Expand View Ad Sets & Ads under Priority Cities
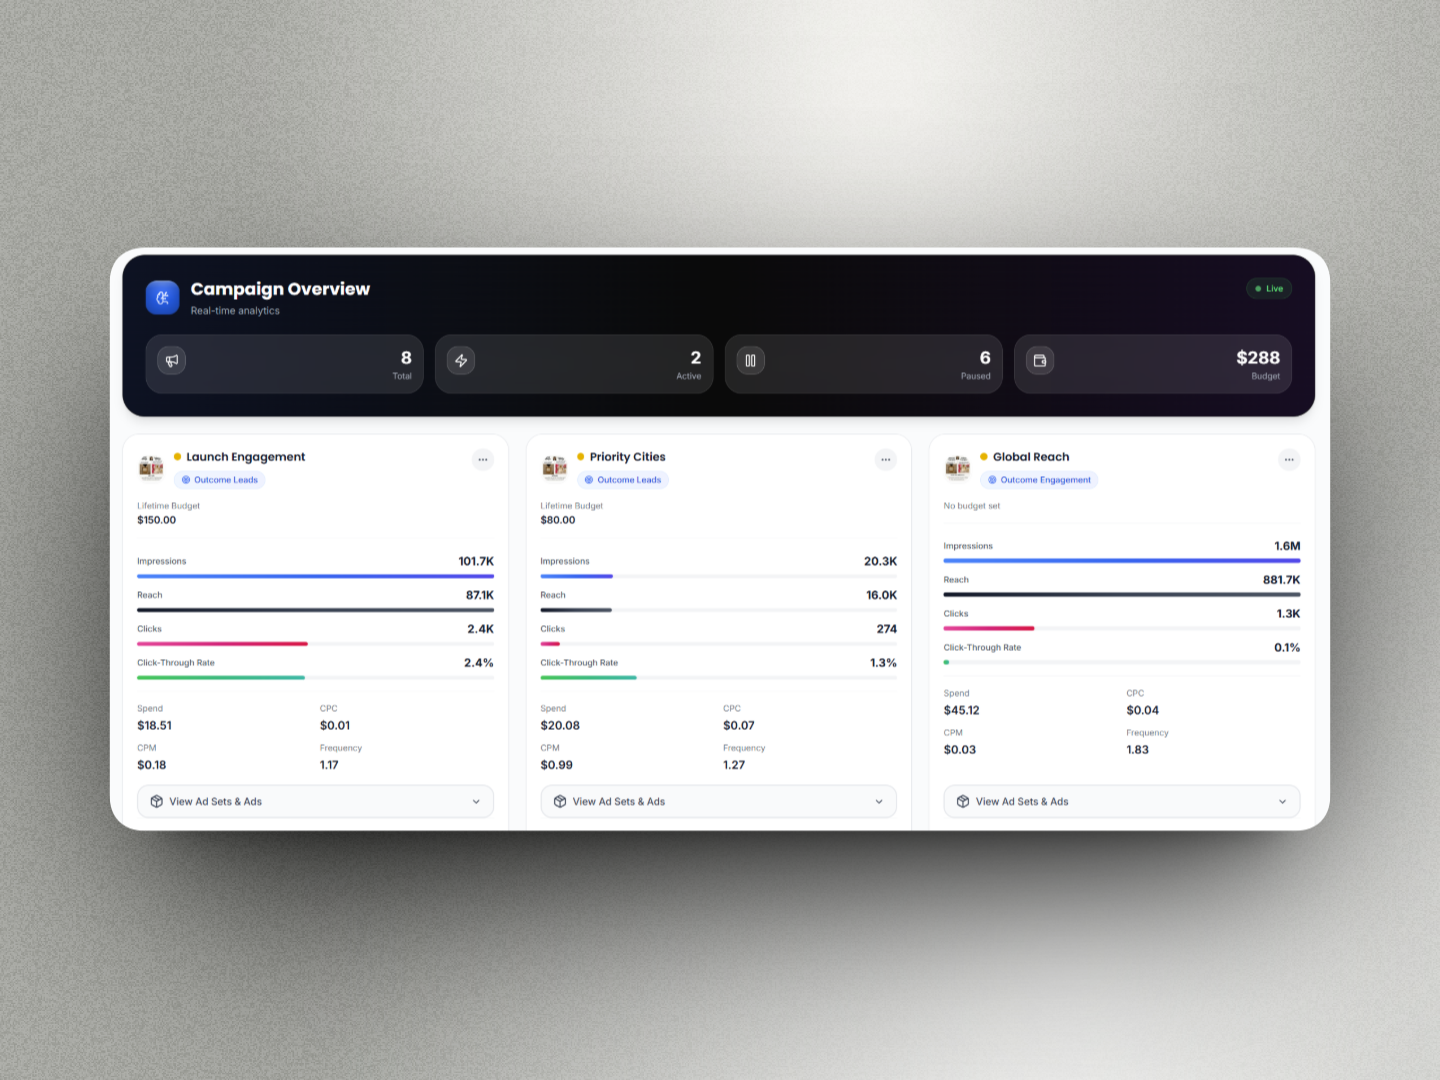Image resolution: width=1440 pixels, height=1080 pixels. pos(718,801)
